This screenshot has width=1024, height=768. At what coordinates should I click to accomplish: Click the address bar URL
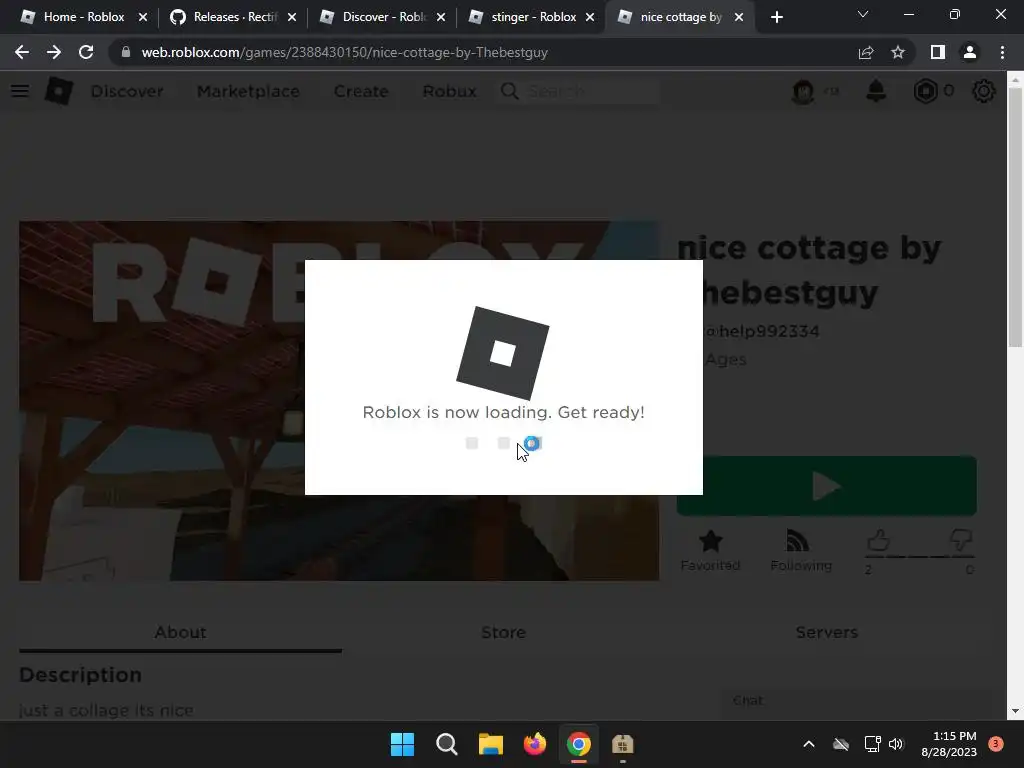(344, 52)
